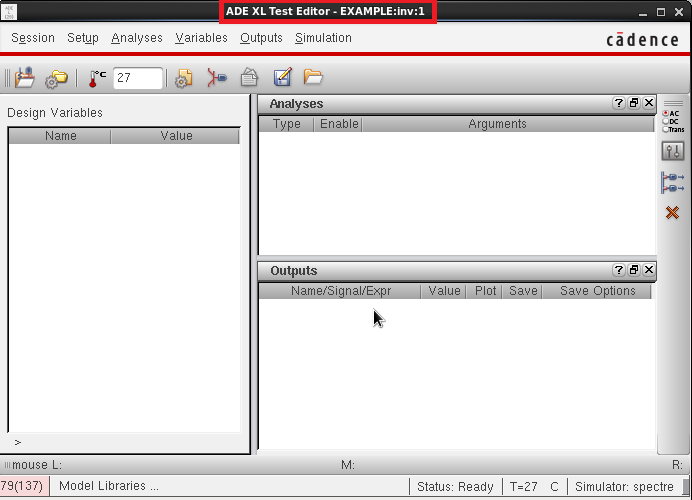Screen dimensions: 692x500
Task: Float the Analyses panel
Action: click(x=634, y=103)
